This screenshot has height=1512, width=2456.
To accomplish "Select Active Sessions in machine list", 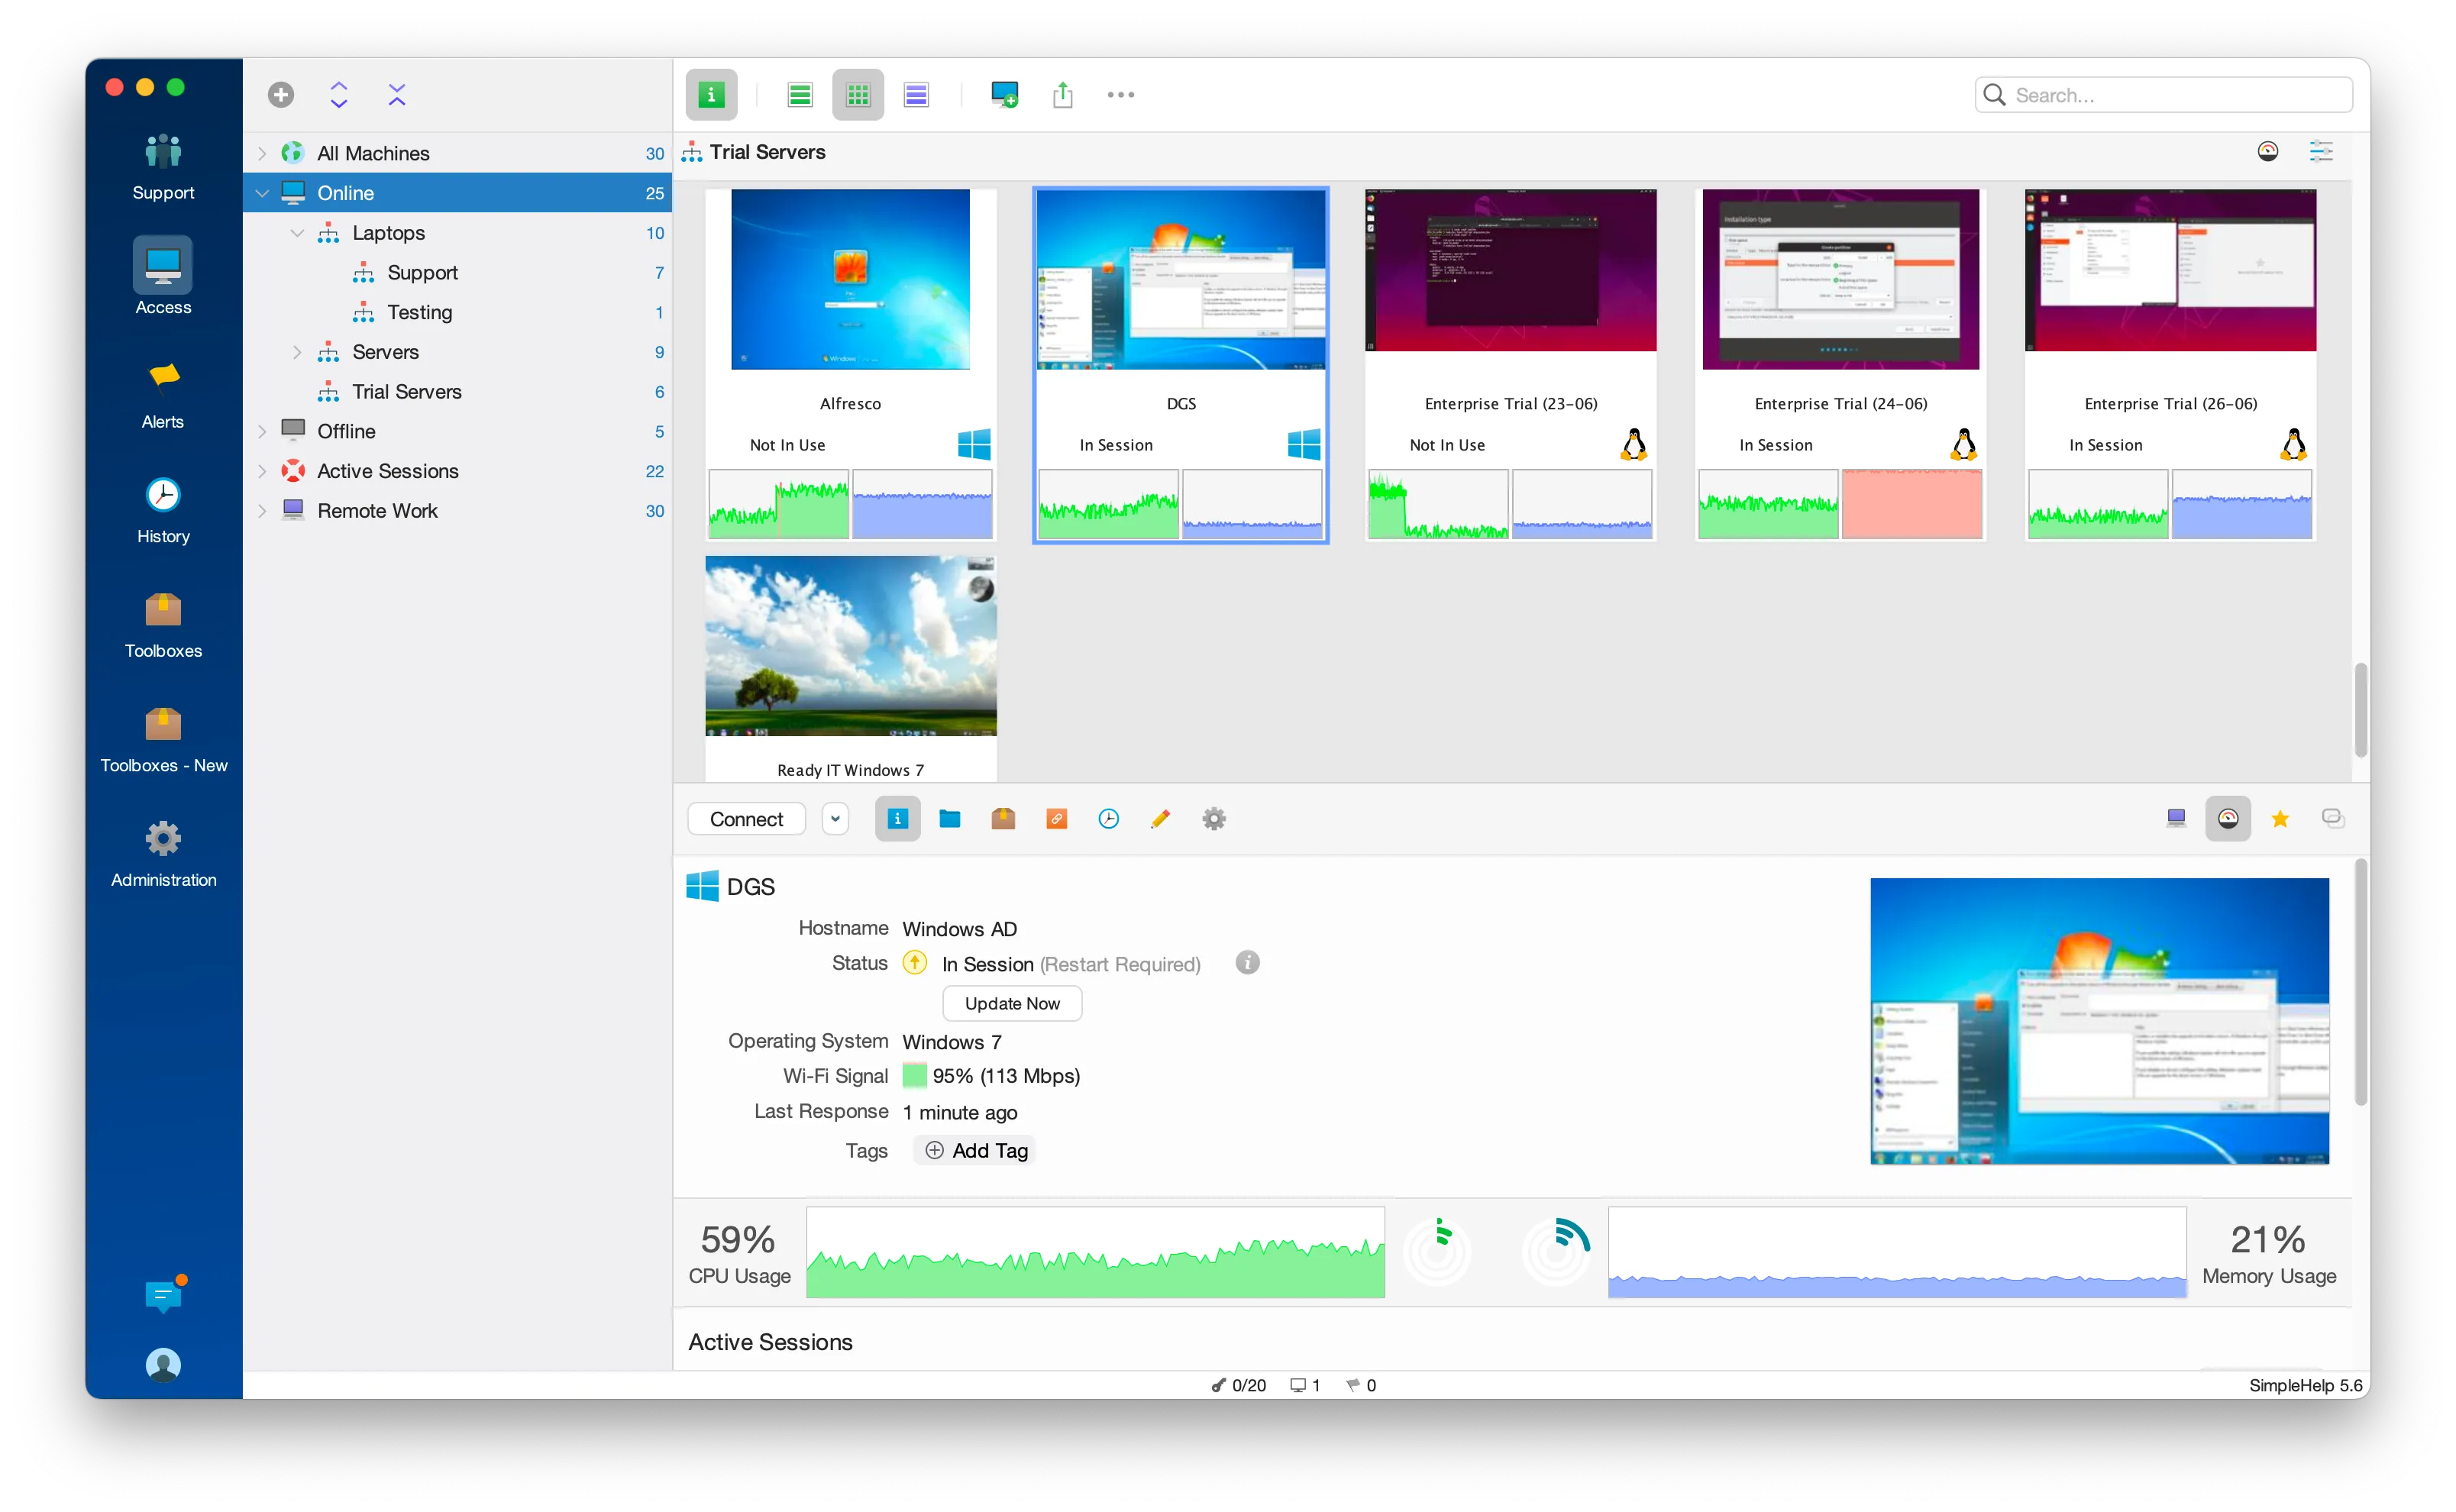I will pos(387,471).
